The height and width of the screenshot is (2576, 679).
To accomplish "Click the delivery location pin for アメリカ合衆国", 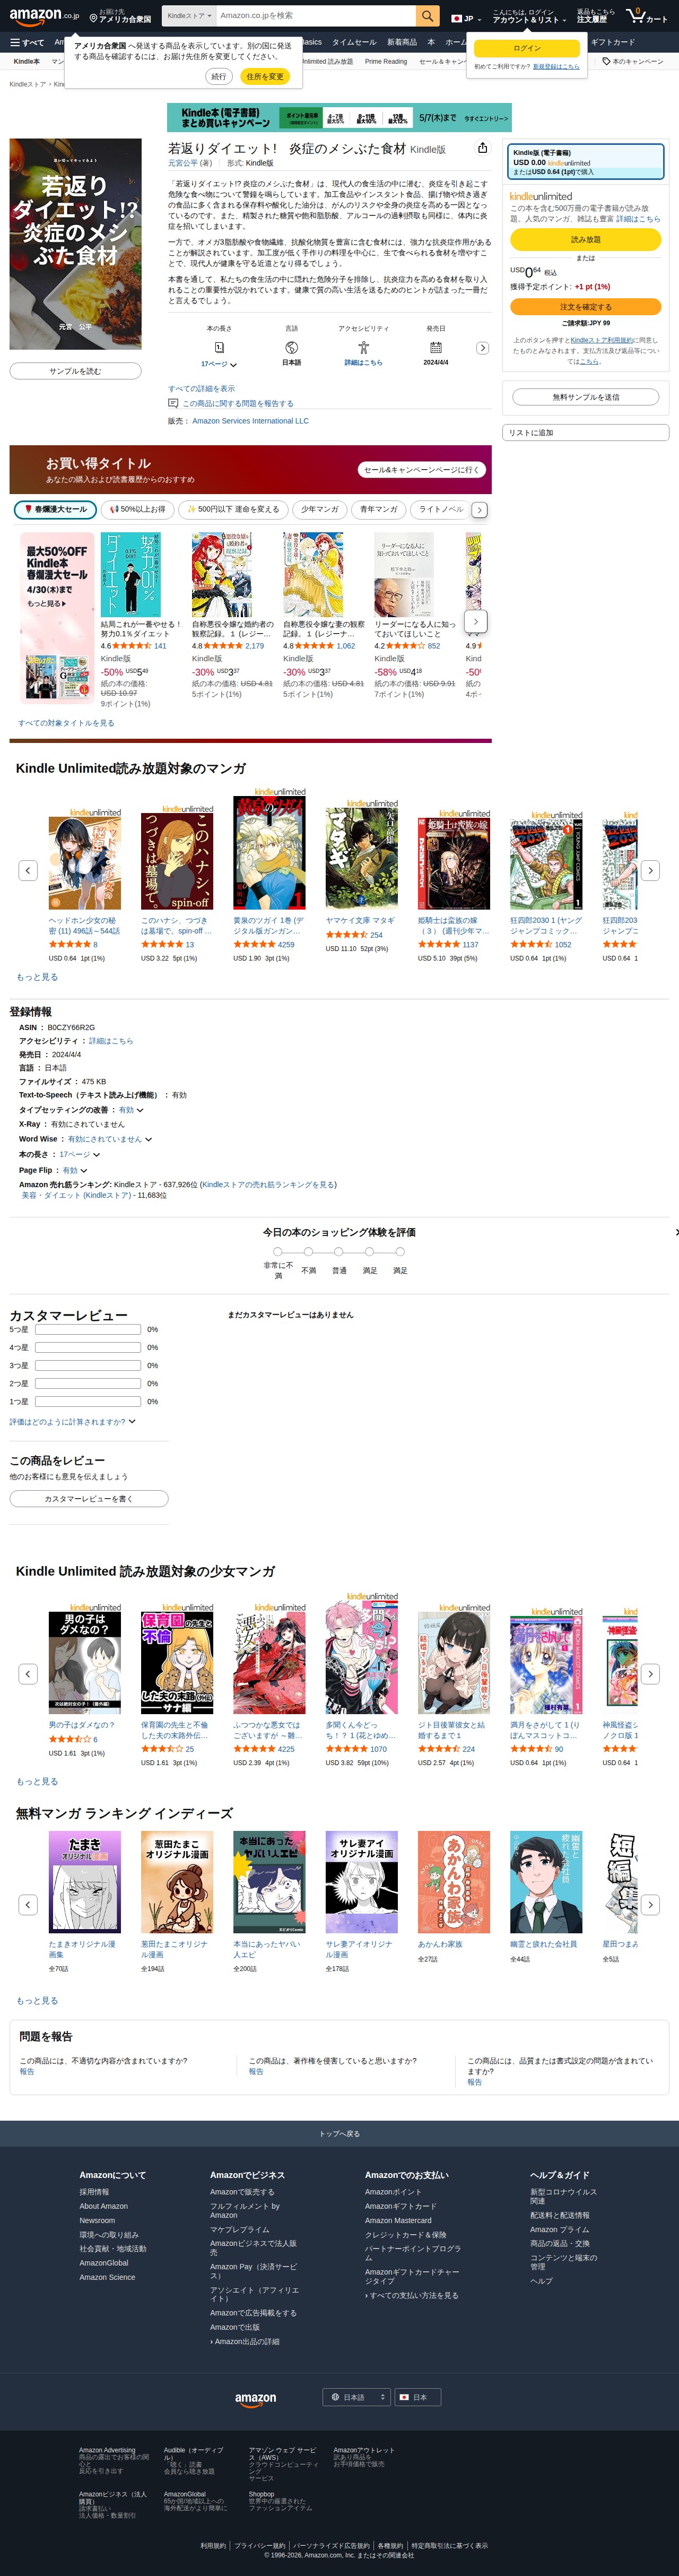I will click(93, 18).
